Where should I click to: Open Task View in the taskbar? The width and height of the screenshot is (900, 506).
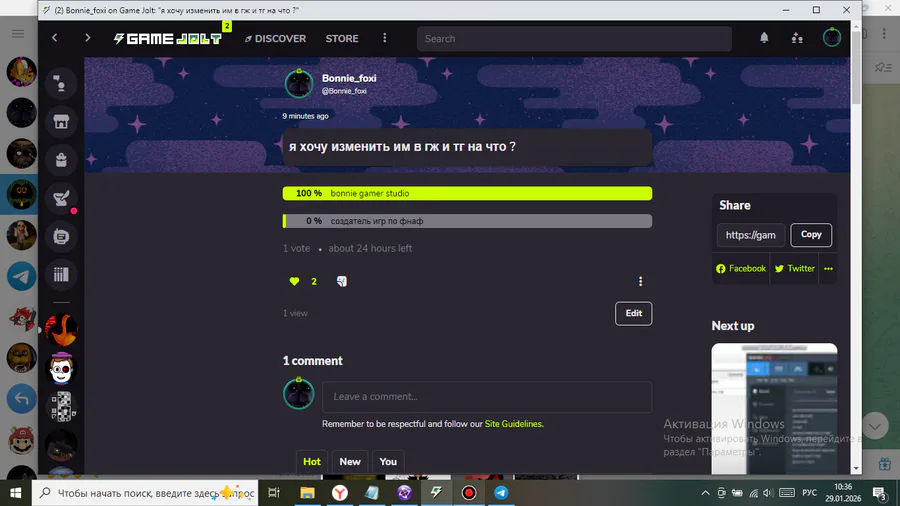(x=274, y=493)
